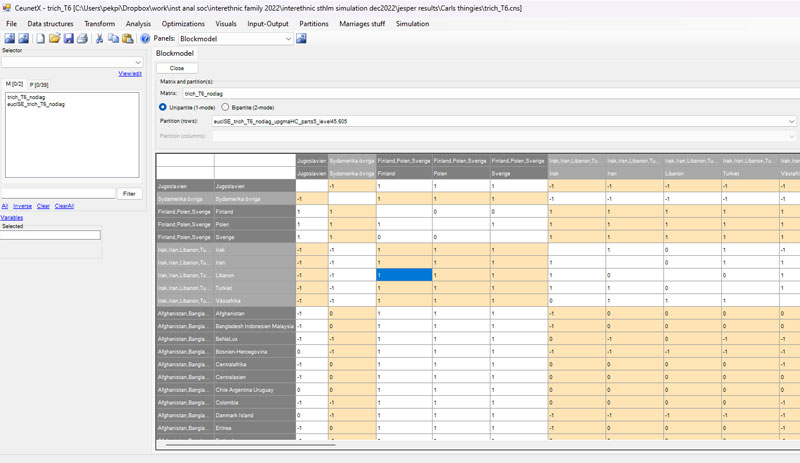Select trich_T6_nodiag in the matrix list
800x463 pixels.
(x=26, y=97)
